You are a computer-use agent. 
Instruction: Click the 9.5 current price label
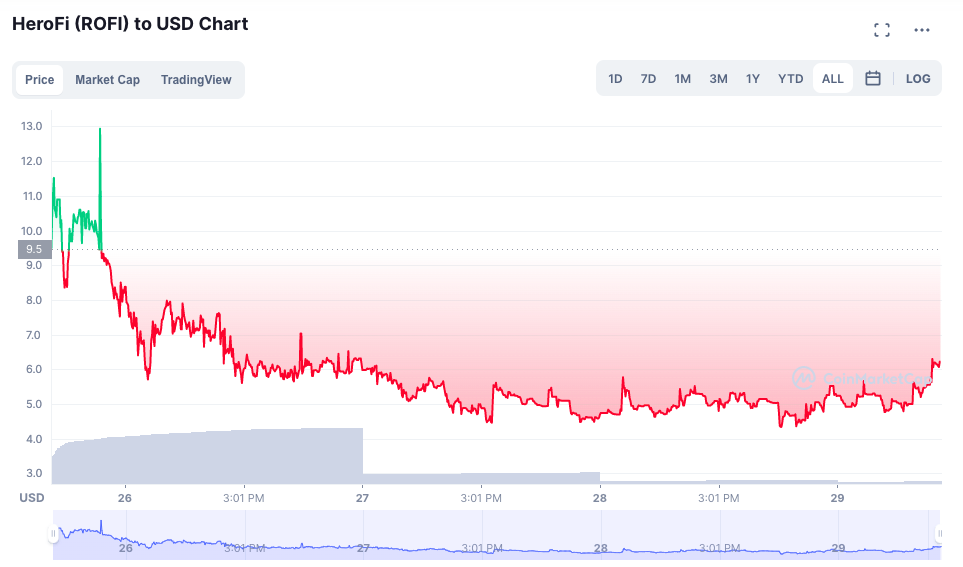tap(34, 249)
